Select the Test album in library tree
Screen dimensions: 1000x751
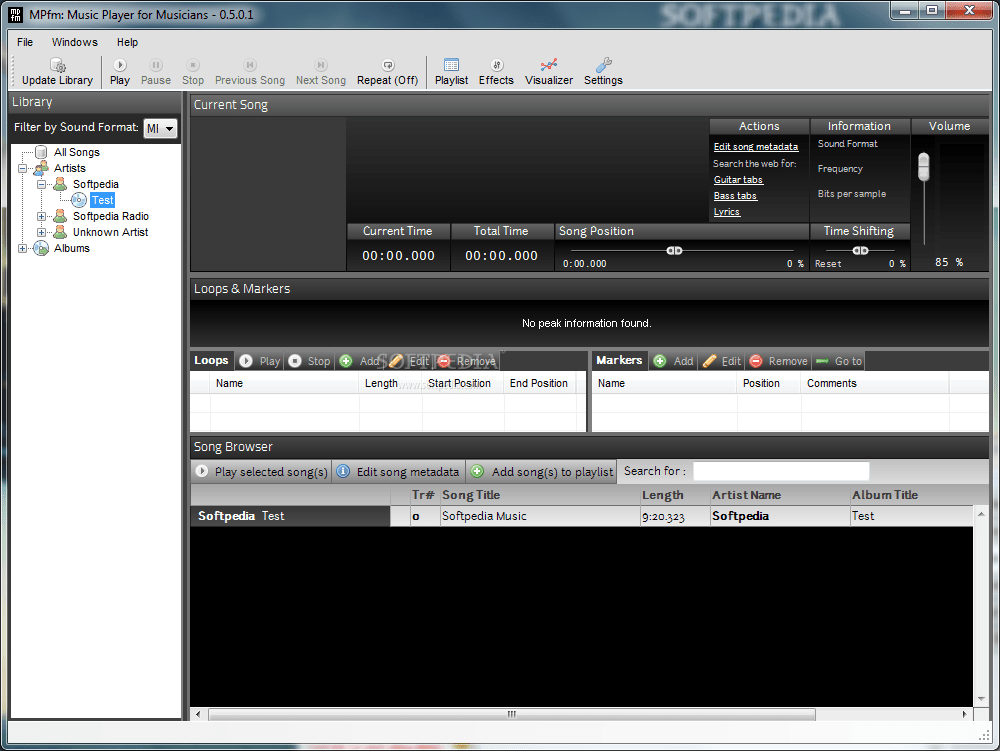pos(102,200)
